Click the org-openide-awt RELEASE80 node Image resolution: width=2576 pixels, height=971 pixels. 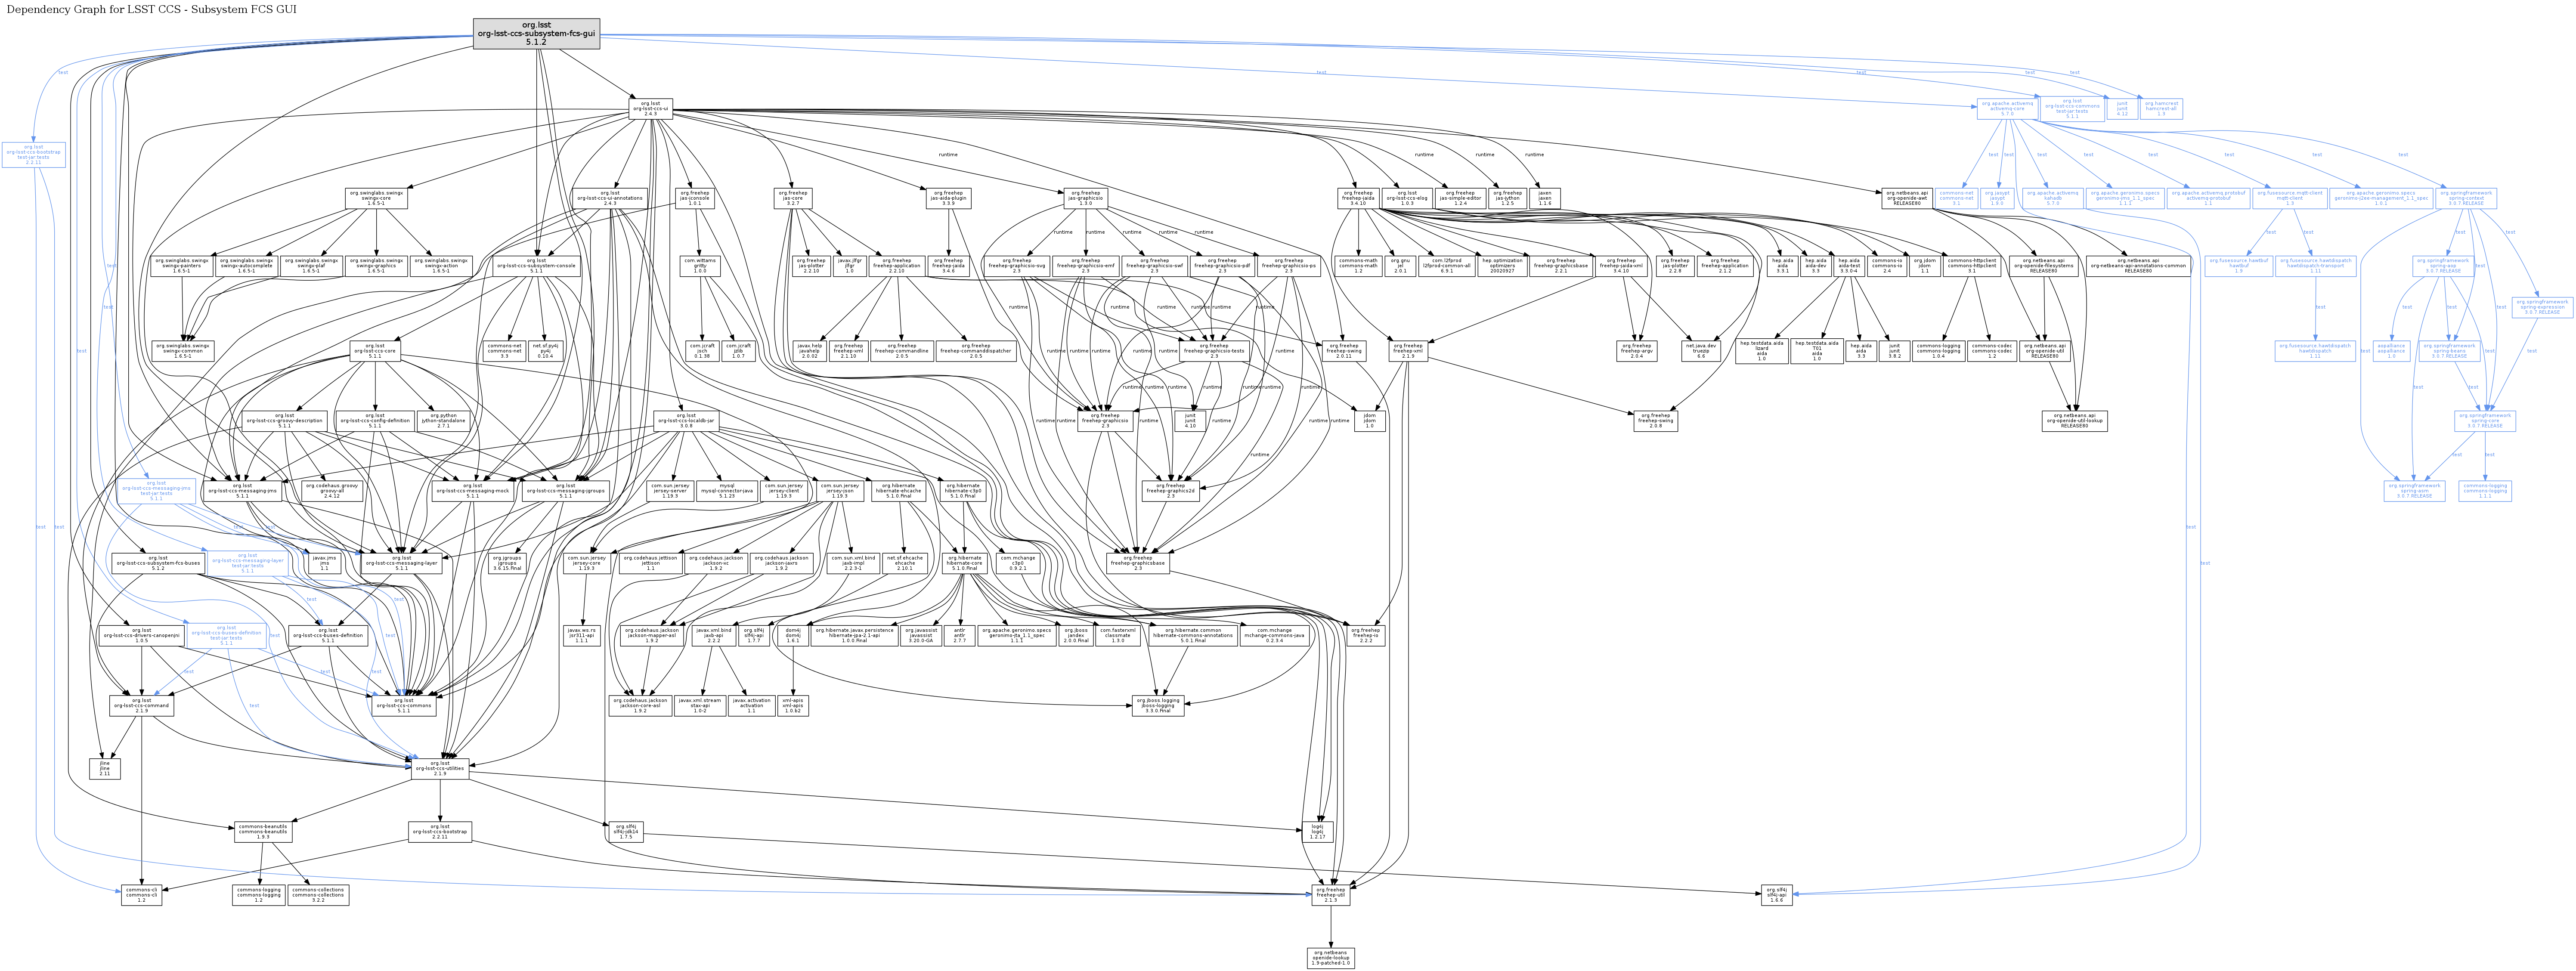tap(1906, 198)
